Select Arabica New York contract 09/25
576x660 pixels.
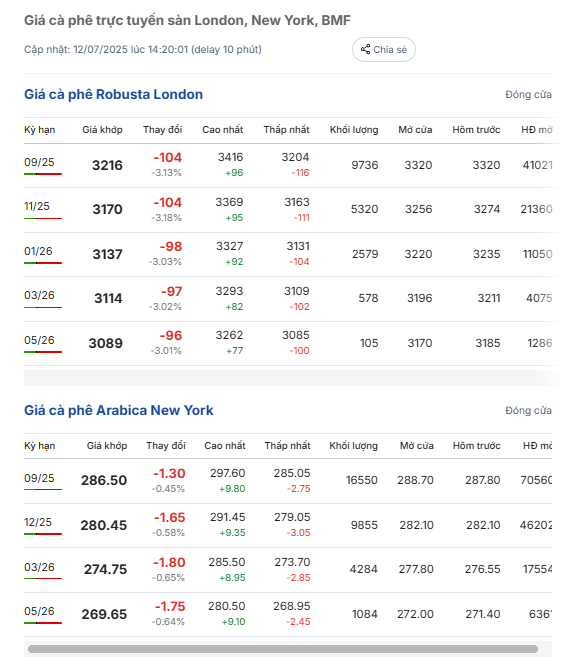pos(39,478)
